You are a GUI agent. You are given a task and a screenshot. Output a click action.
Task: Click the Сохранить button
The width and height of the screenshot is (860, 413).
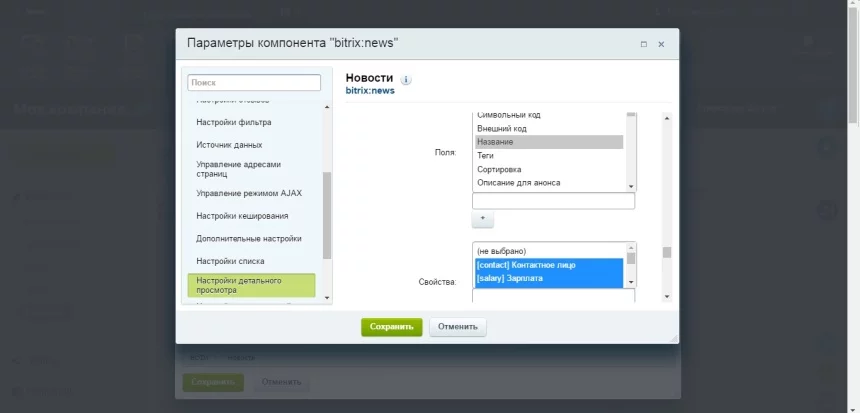click(x=391, y=326)
